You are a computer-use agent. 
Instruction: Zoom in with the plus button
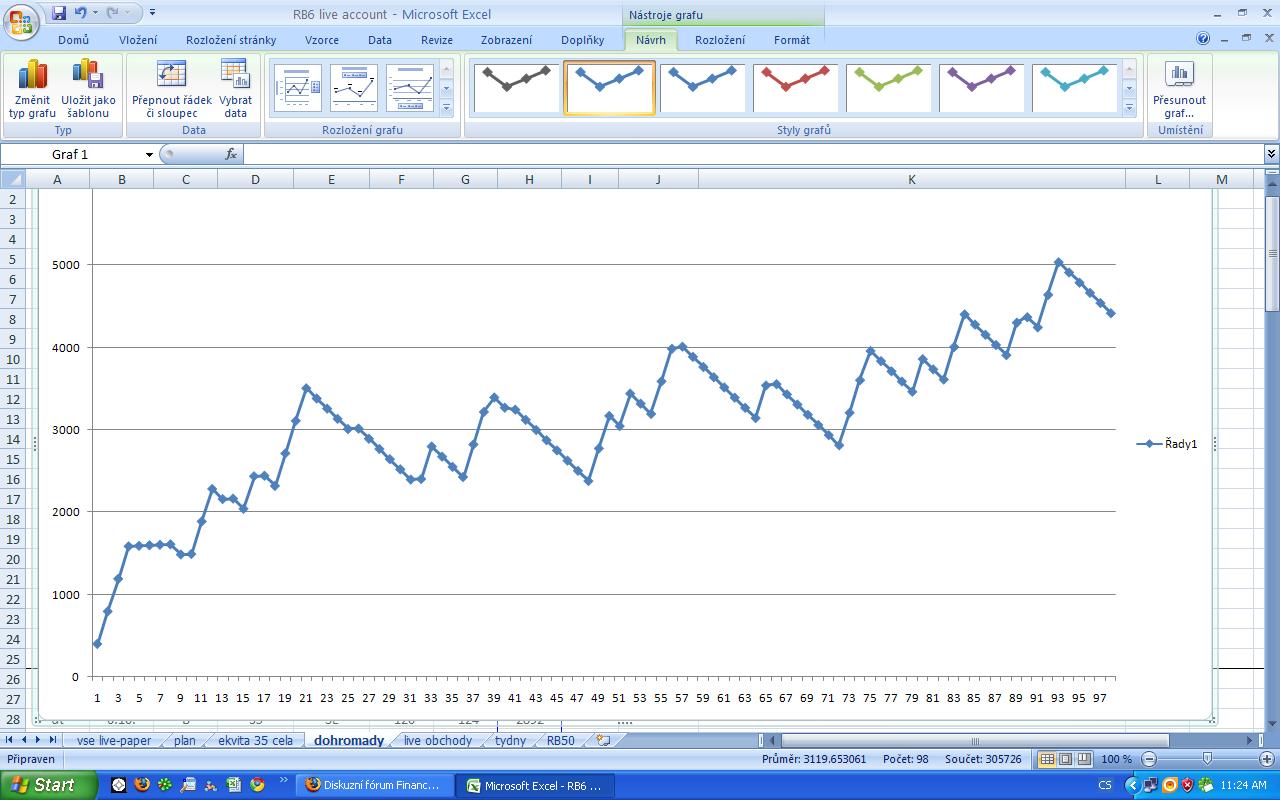[x=1265, y=759]
